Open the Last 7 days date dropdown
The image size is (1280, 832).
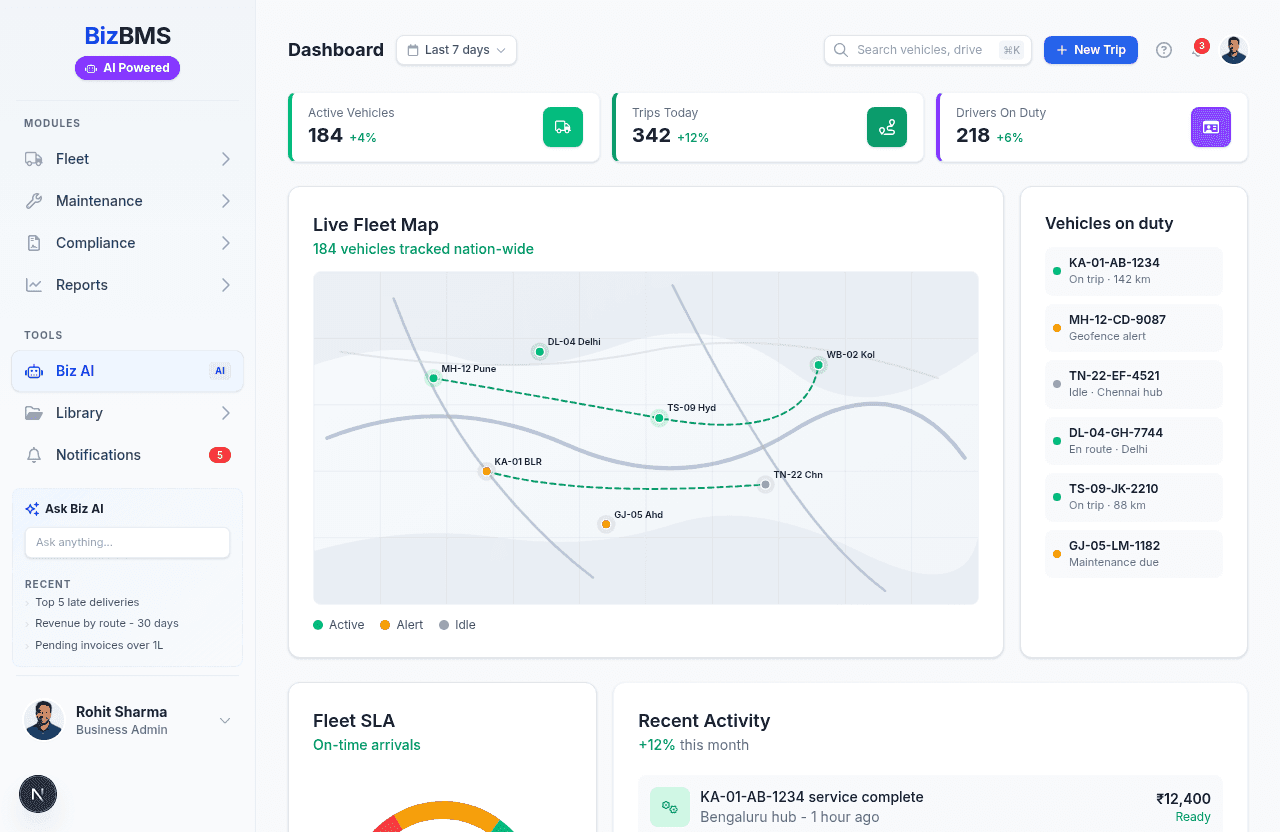tap(456, 50)
